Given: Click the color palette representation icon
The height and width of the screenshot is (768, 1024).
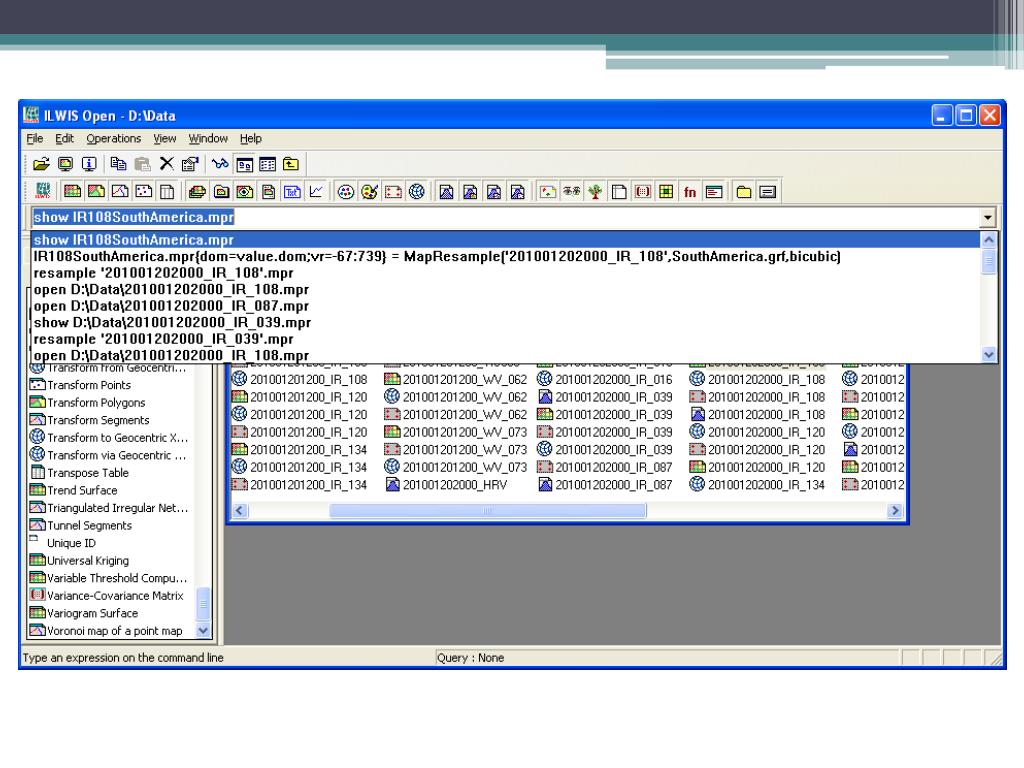Looking at the screenshot, I should pyautogui.click(x=368, y=190).
